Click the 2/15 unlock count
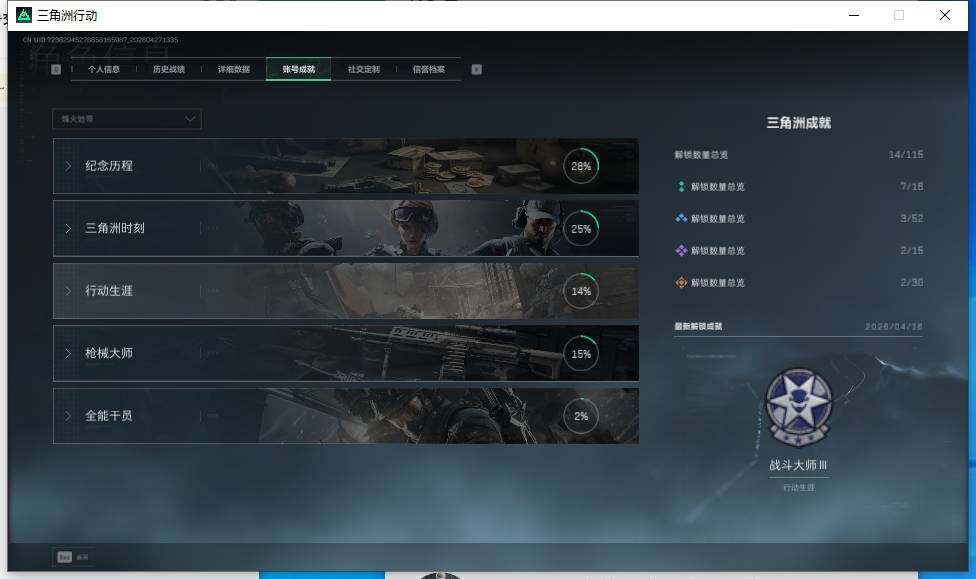The height and width of the screenshot is (579, 976). tap(911, 250)
